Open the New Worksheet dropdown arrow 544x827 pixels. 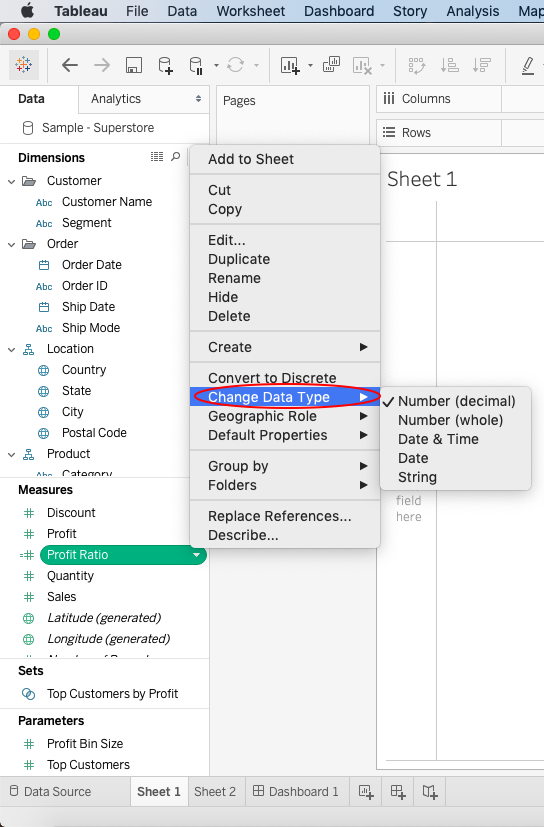click(x=310, y=65)
